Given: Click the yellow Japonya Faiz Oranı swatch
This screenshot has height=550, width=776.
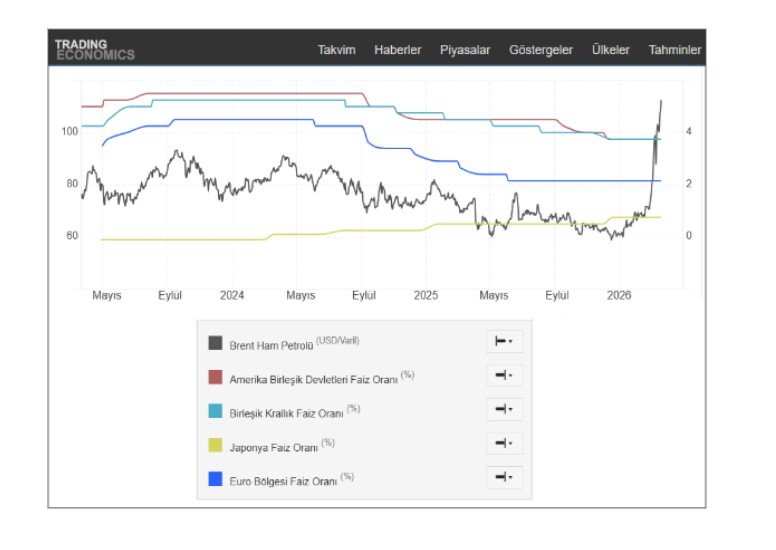Looking at the screenshot, I should pos(215,445).
